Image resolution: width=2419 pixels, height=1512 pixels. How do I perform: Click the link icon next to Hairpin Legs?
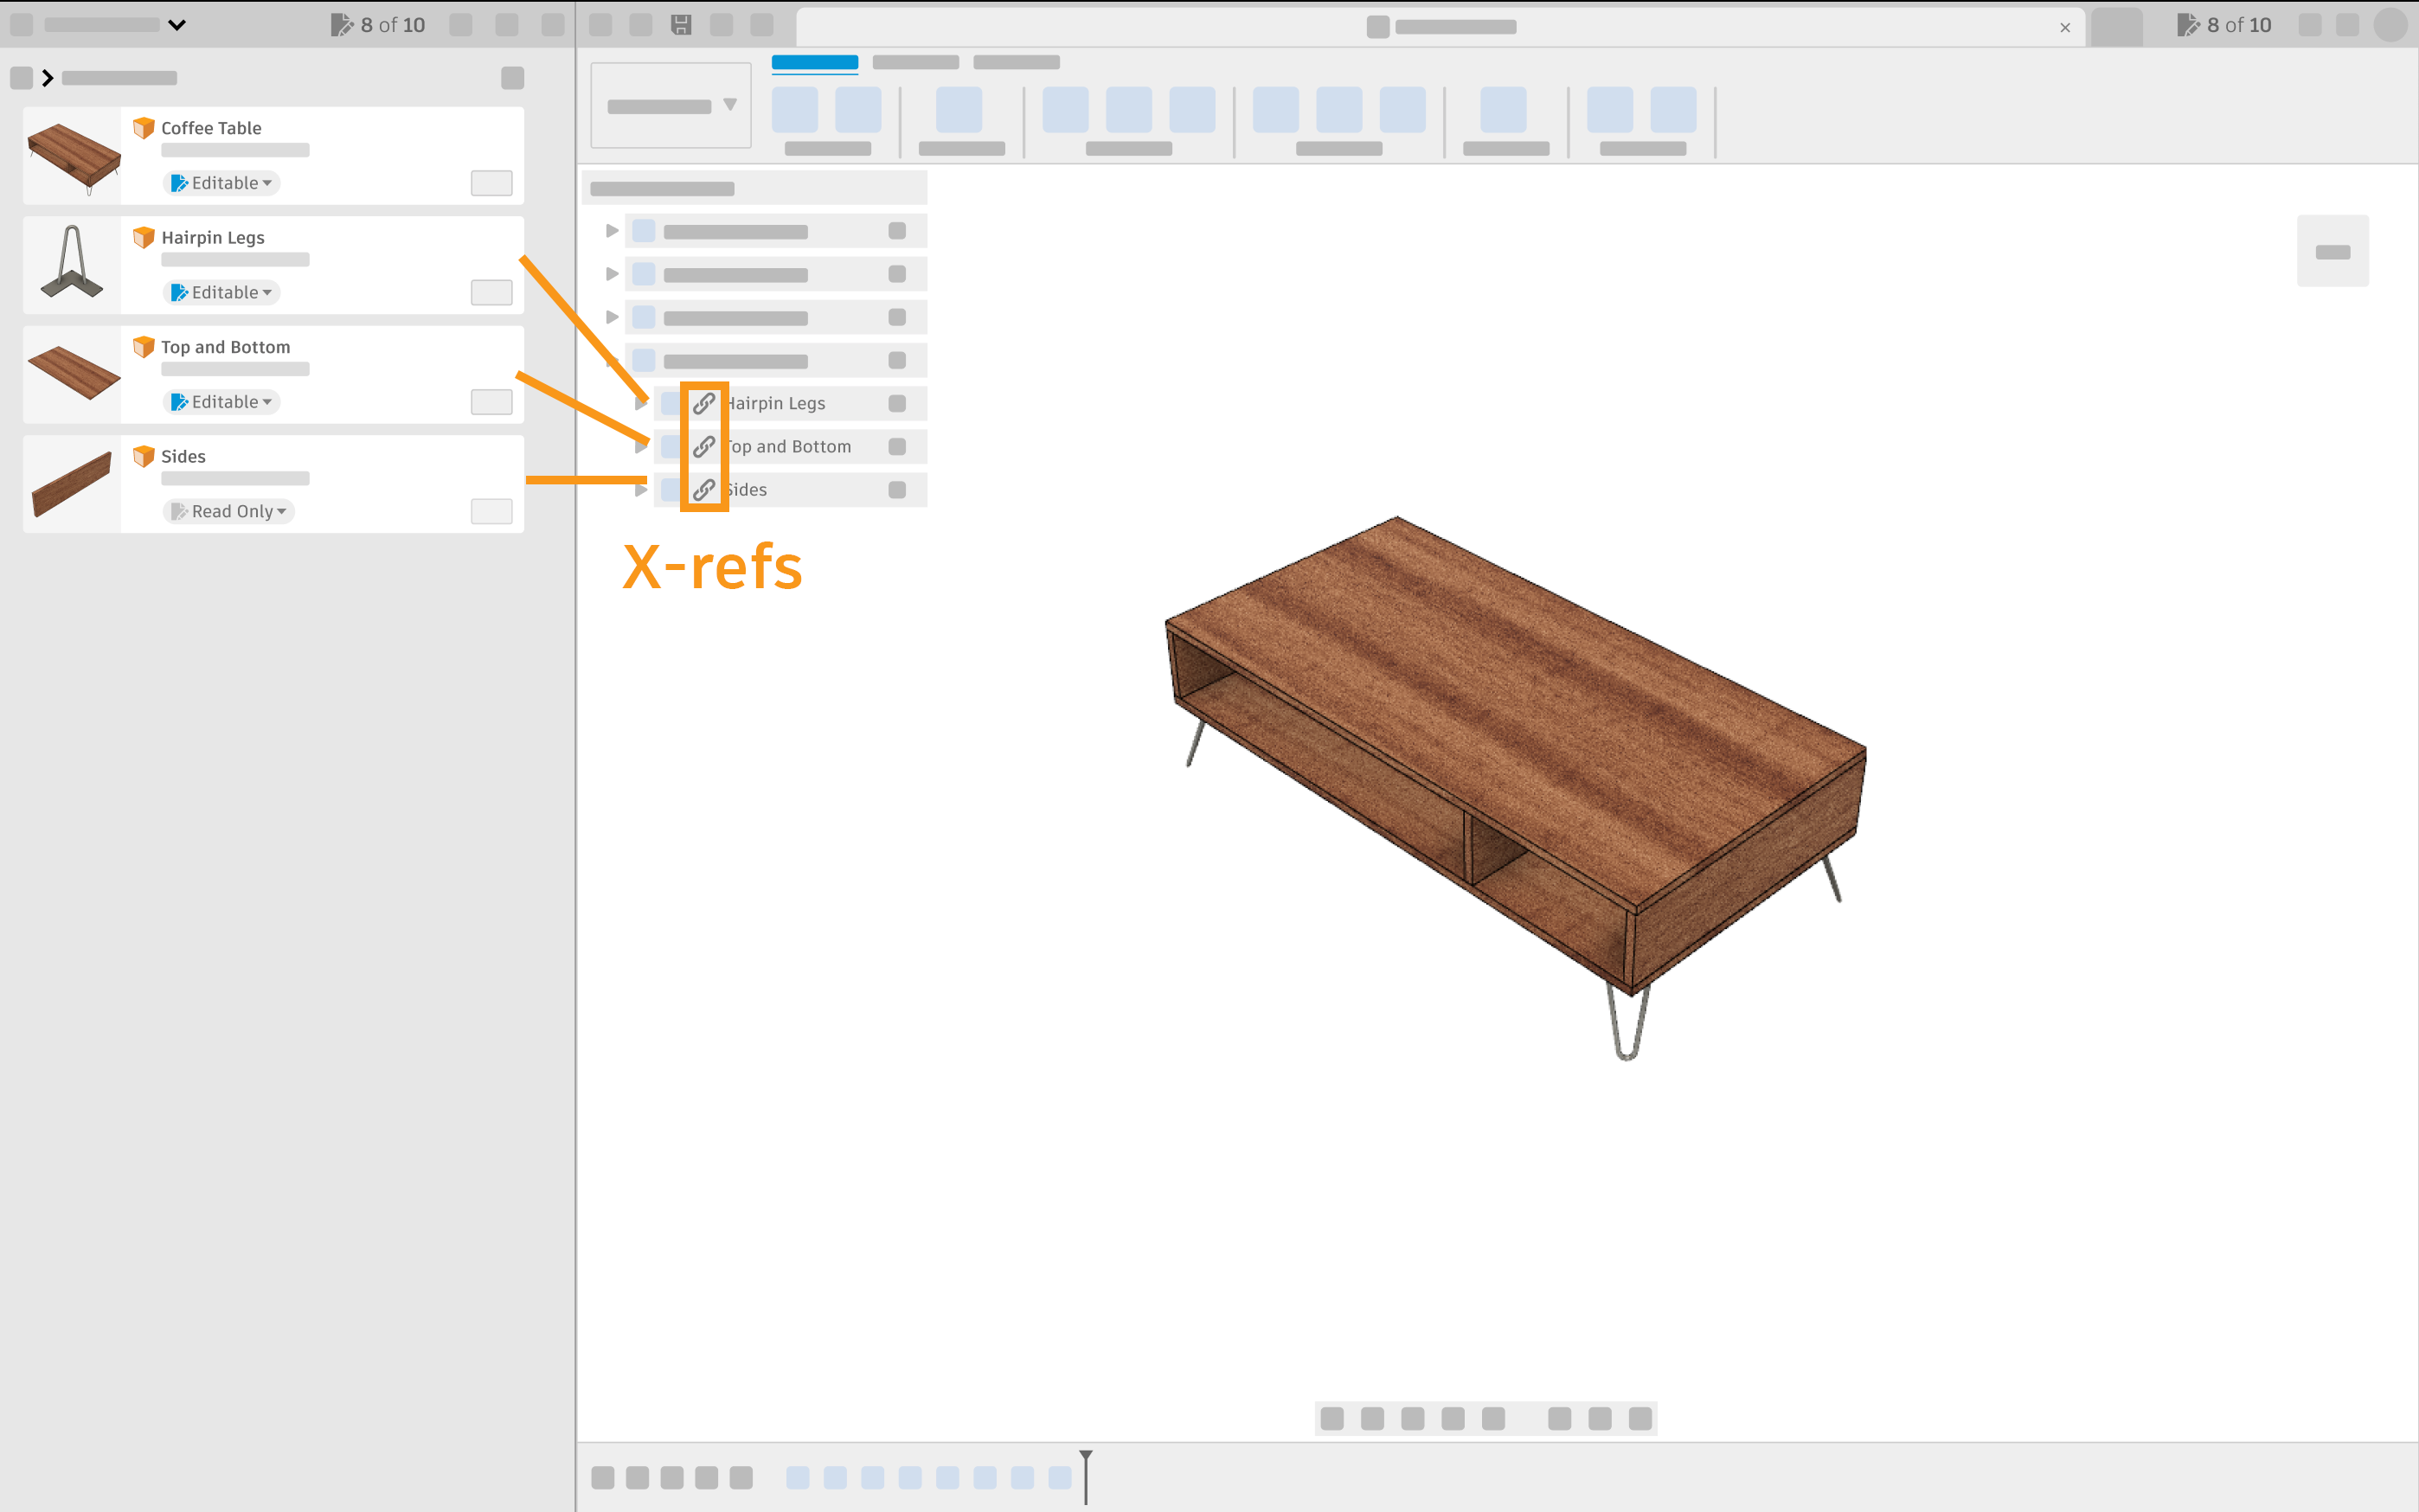(x=704, y=403)
